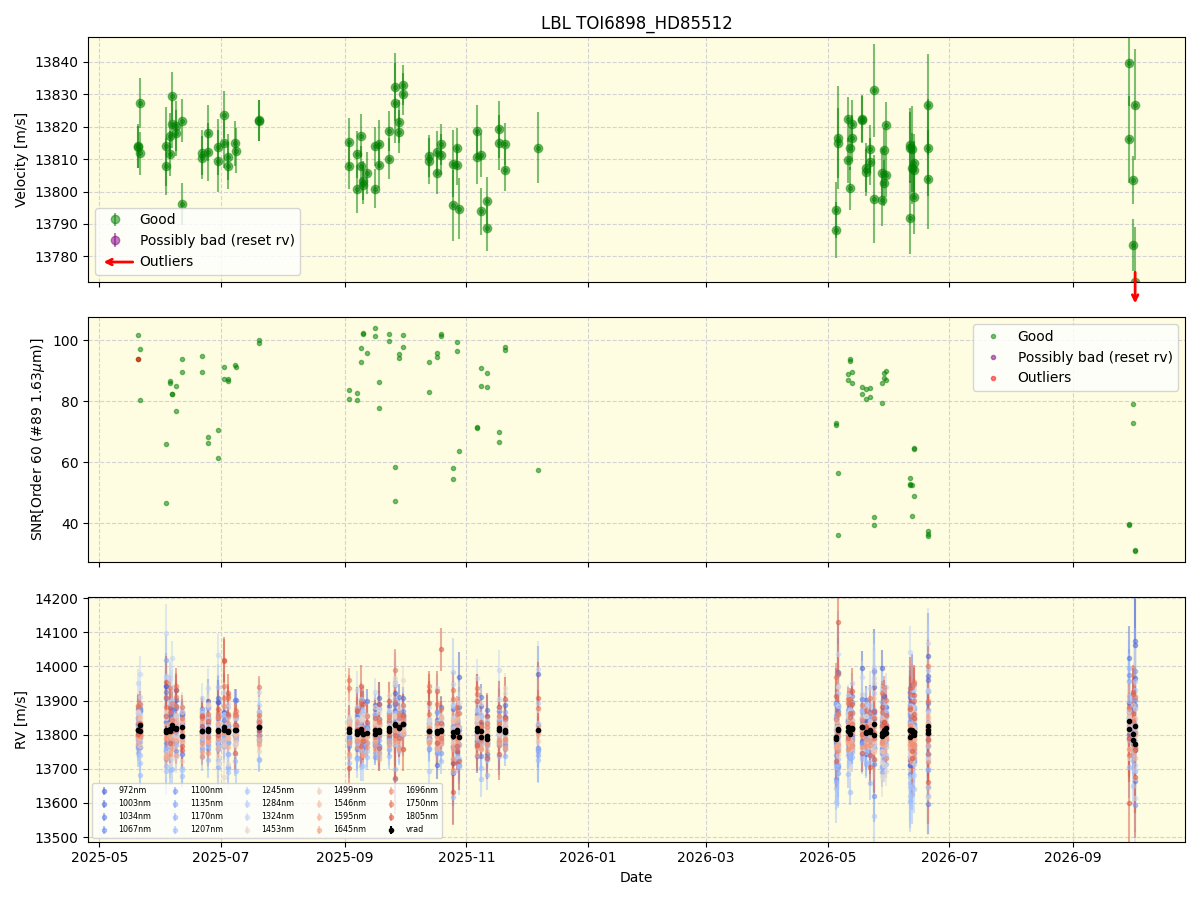Image resolution: width=1200 pixels, height=900 pixels.
Task: Click 'Possibly bad (reset rv)' in SNR legend
Action: [x=1095, y=357]
